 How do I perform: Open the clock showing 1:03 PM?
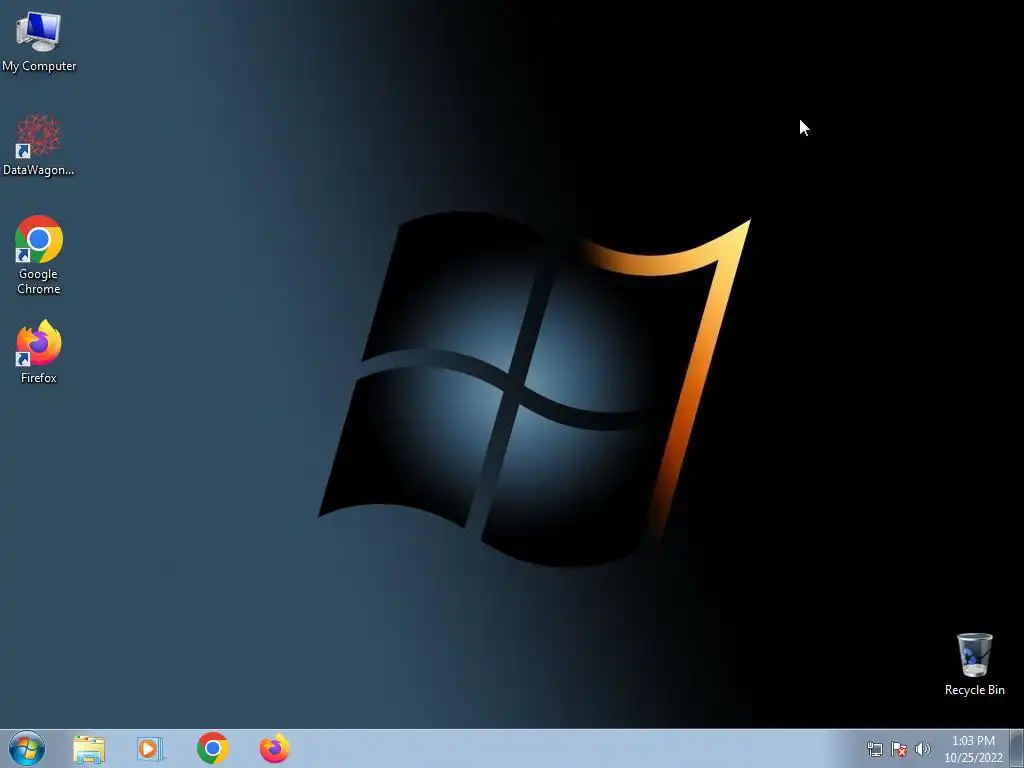click(x=973, y=749)
